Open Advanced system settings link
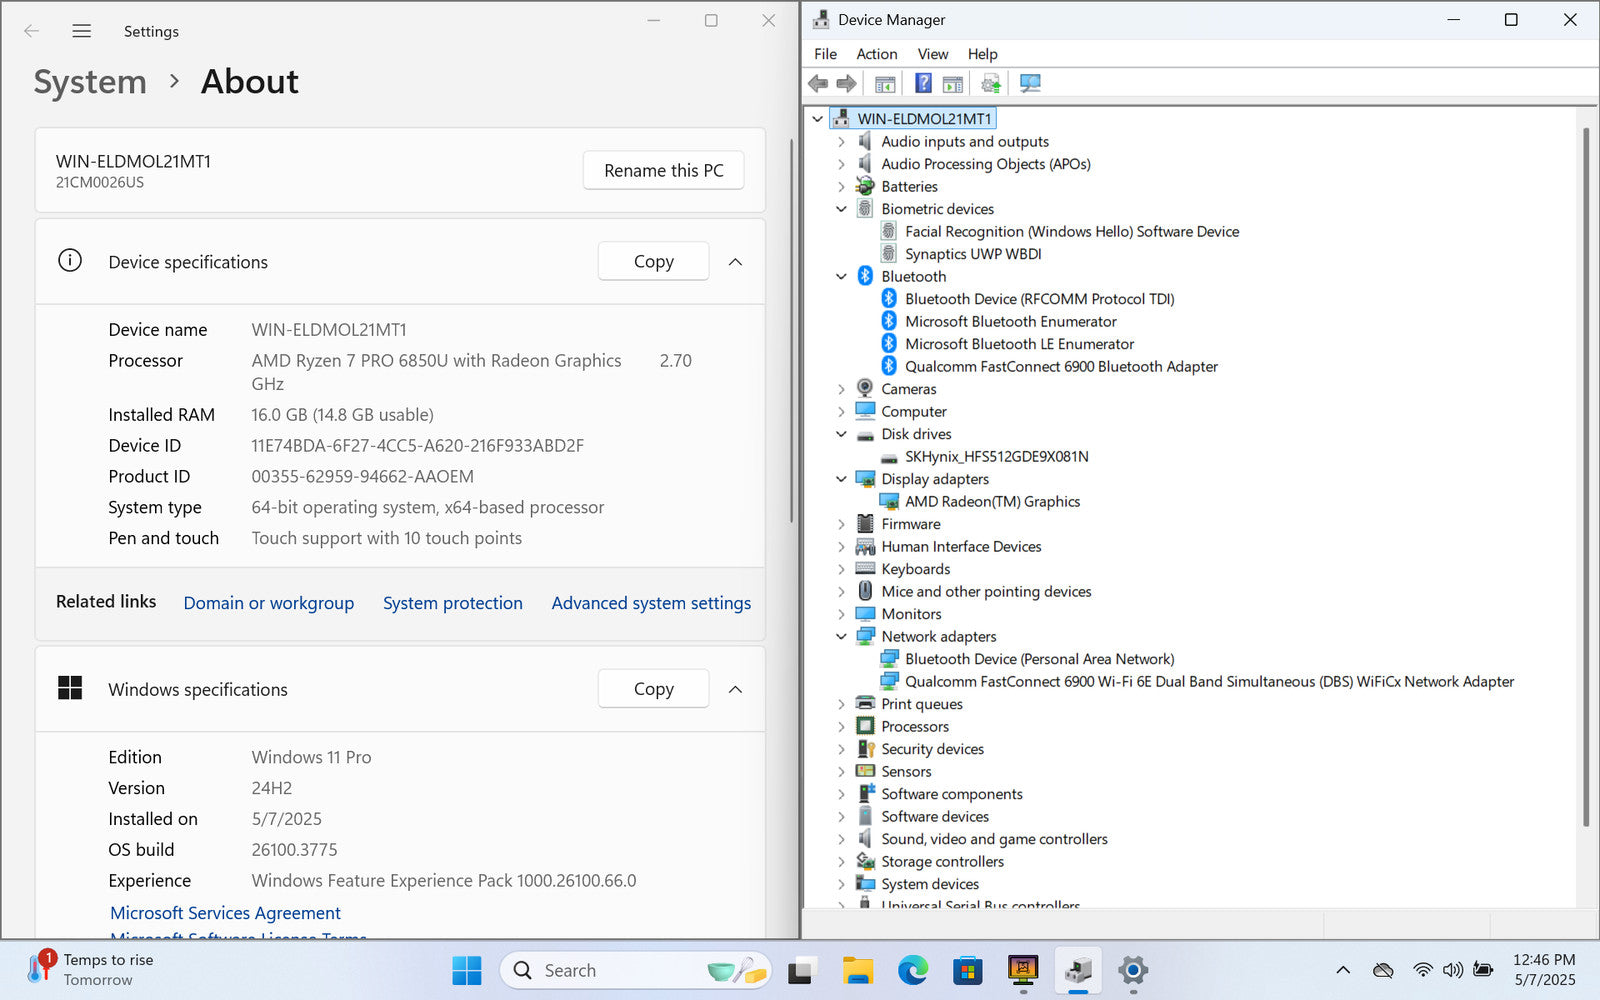 point(651,603)
